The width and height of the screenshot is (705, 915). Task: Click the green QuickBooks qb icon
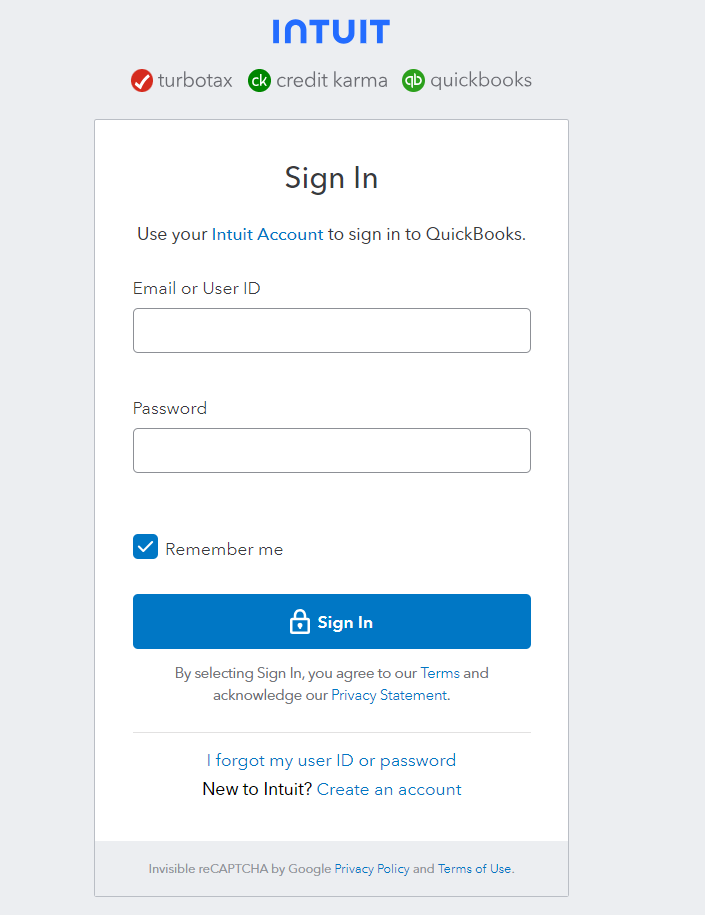click(413, 81)
